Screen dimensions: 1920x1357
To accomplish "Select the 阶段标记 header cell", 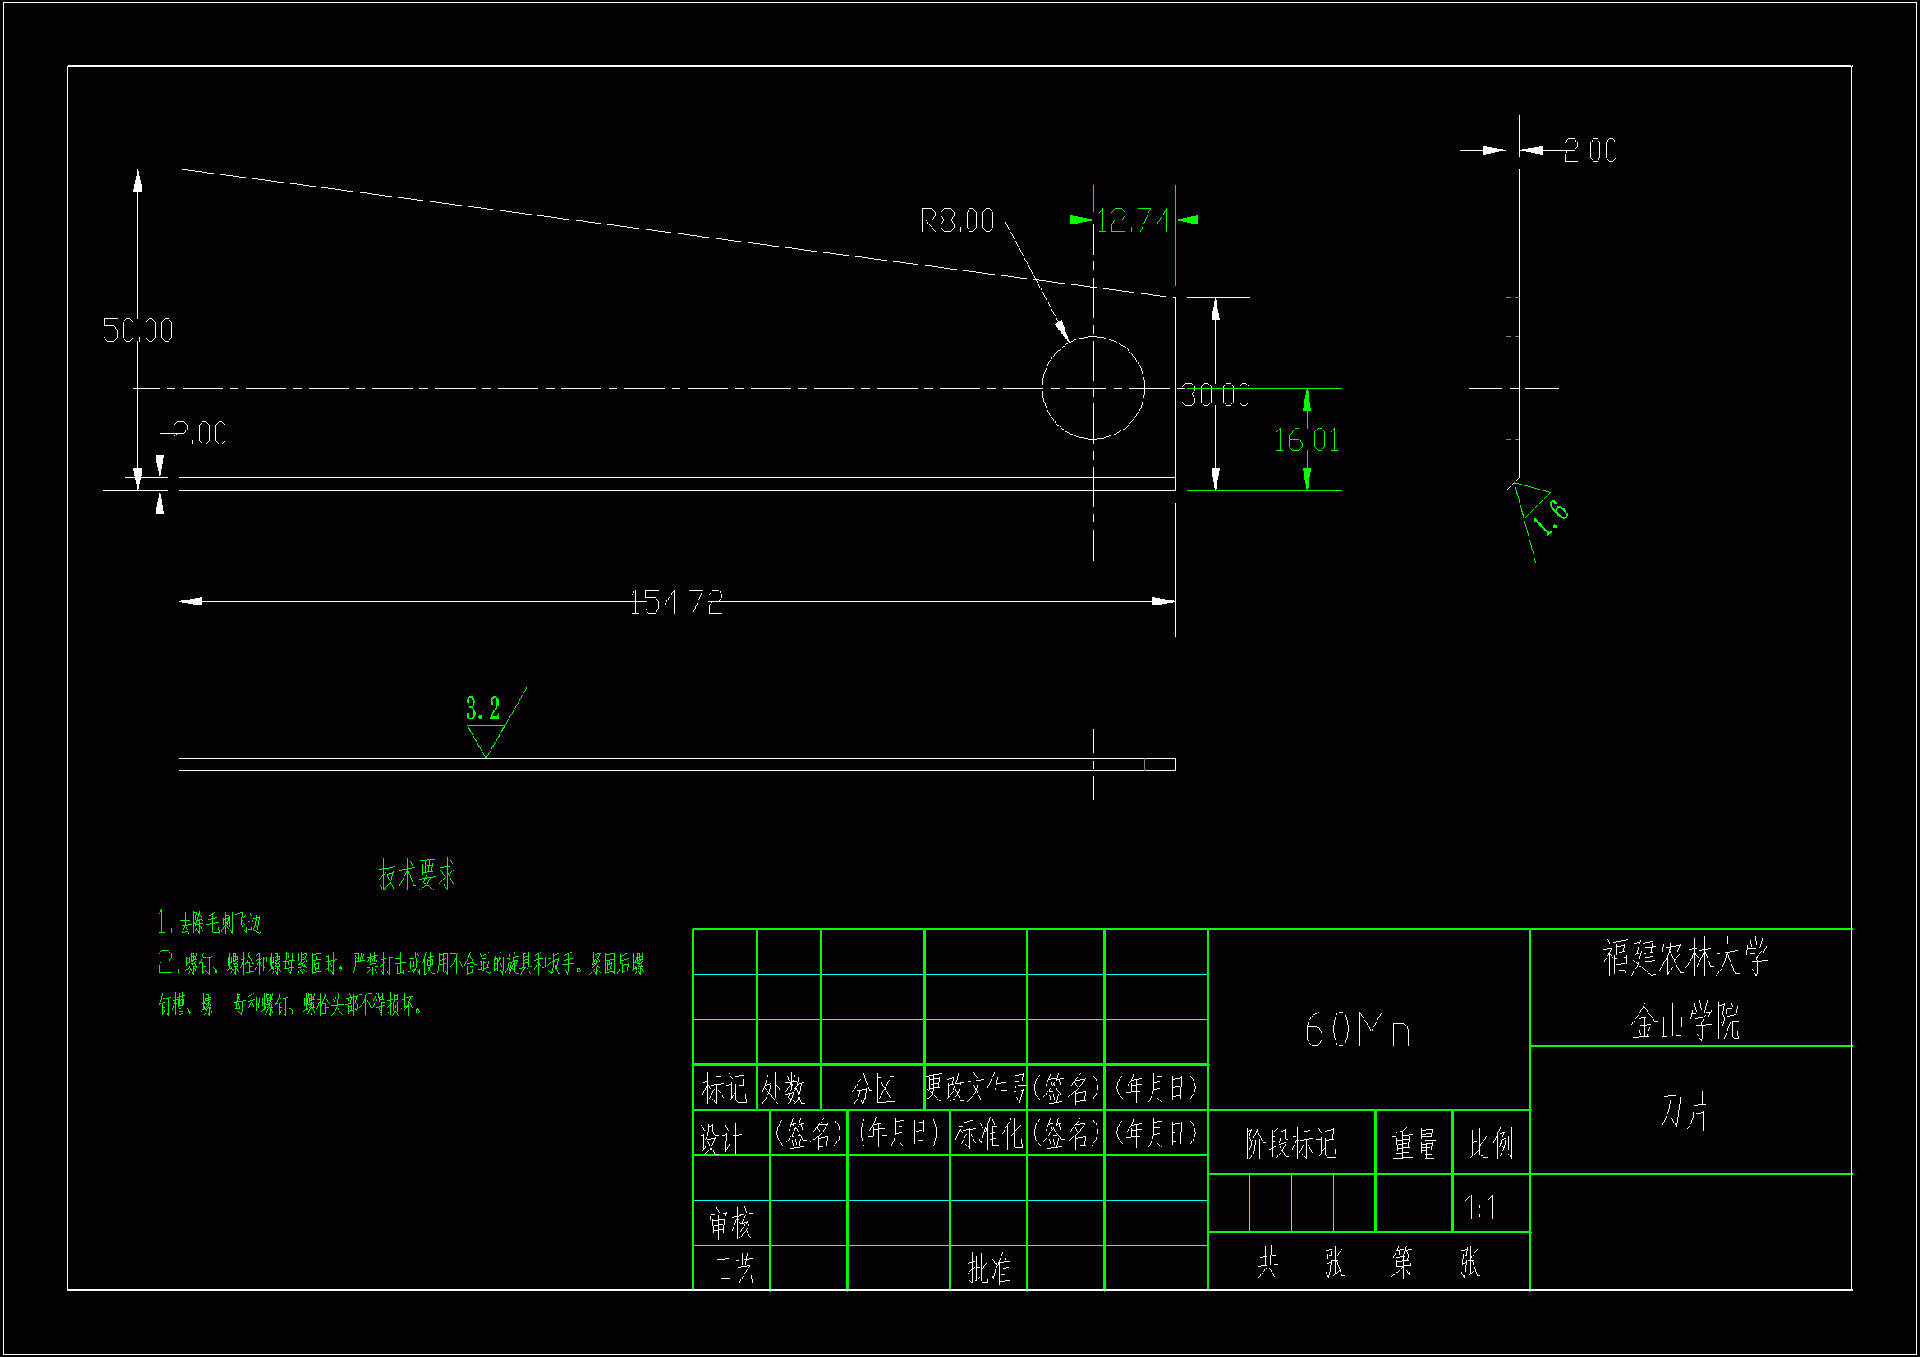I will (x=1290, y=1143).
